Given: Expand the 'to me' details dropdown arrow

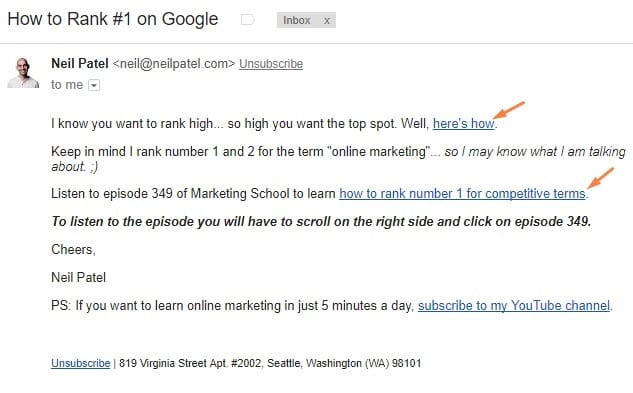Looking at the screenshot, I should point(94,85).
